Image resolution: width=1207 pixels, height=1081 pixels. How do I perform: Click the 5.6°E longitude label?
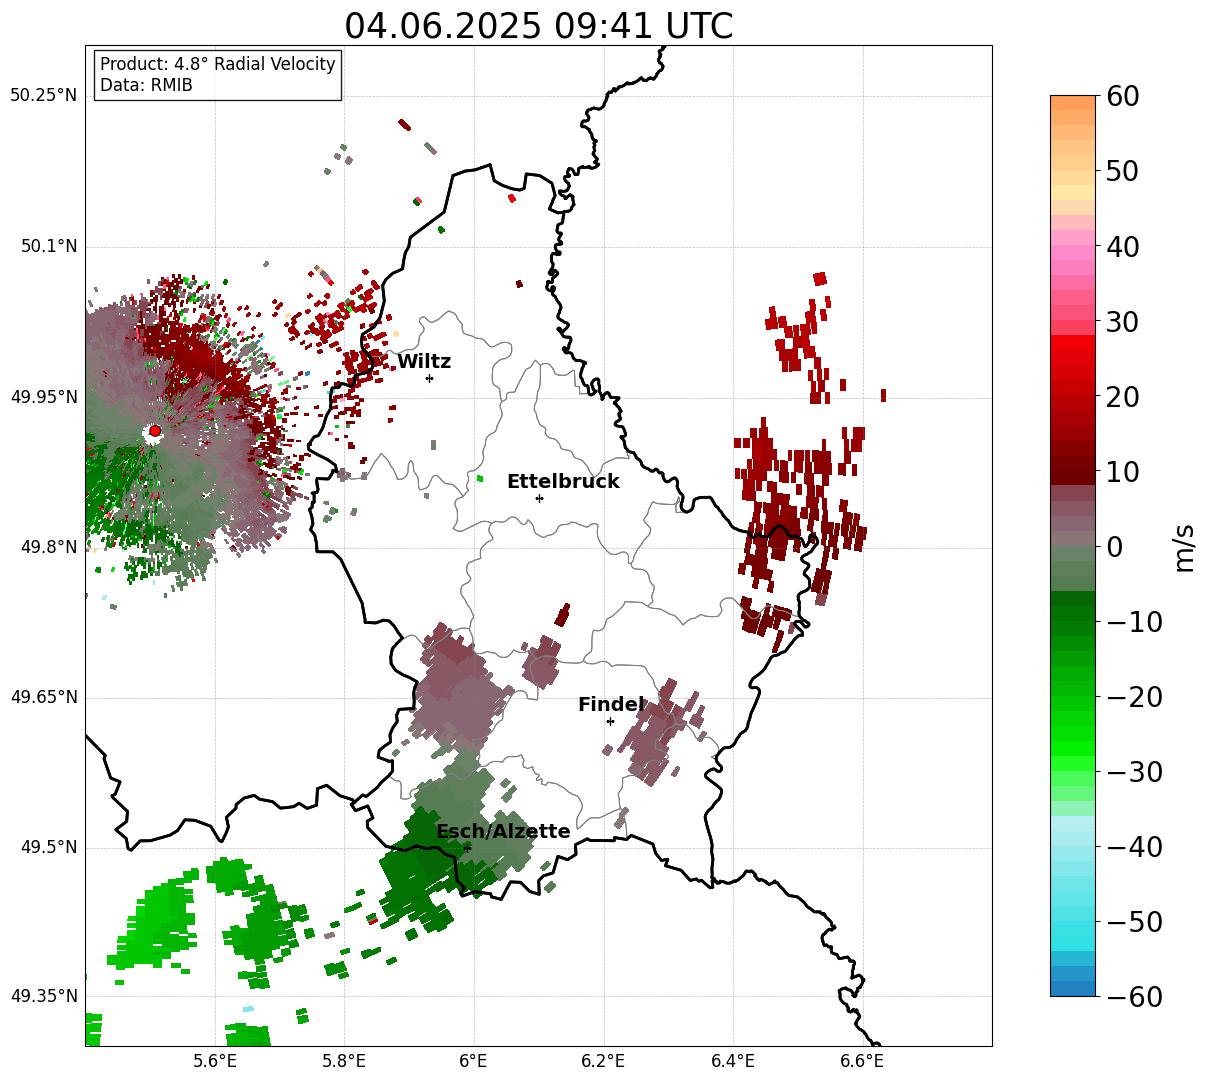pyautogui.click(x=215, y=1061)
